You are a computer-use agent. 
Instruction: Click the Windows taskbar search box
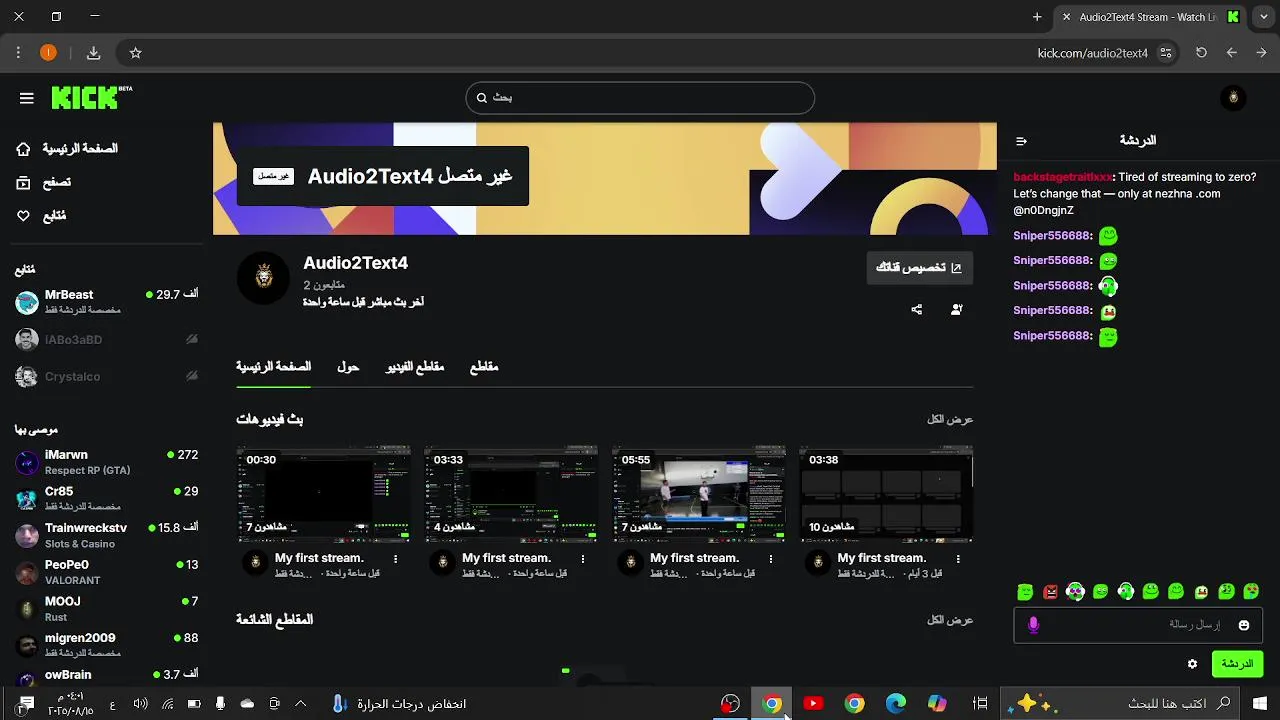[1120, 704]
